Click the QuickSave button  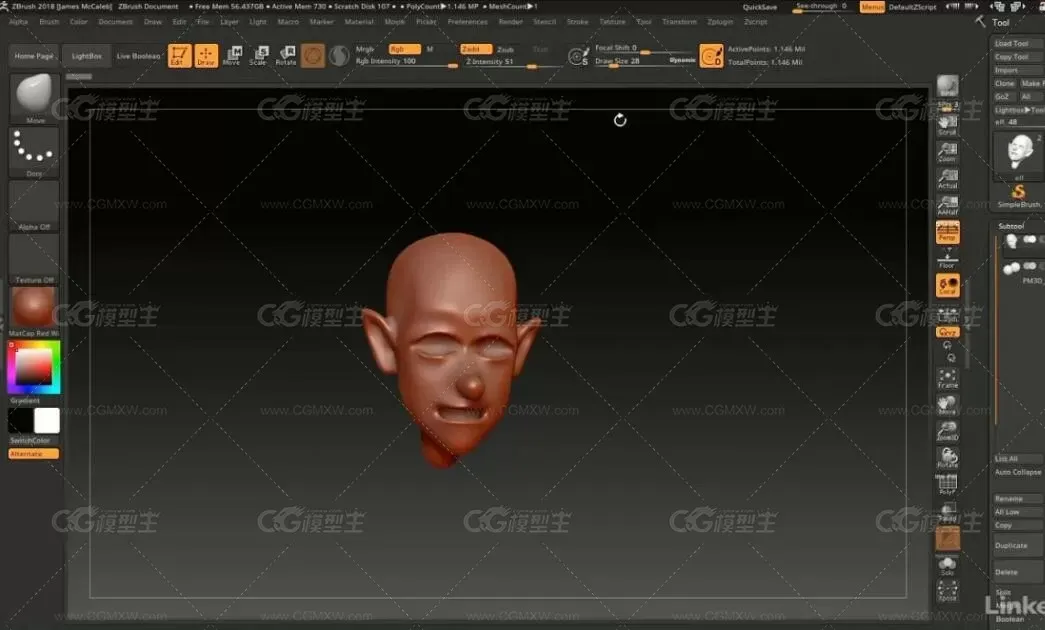click(760, 7)
